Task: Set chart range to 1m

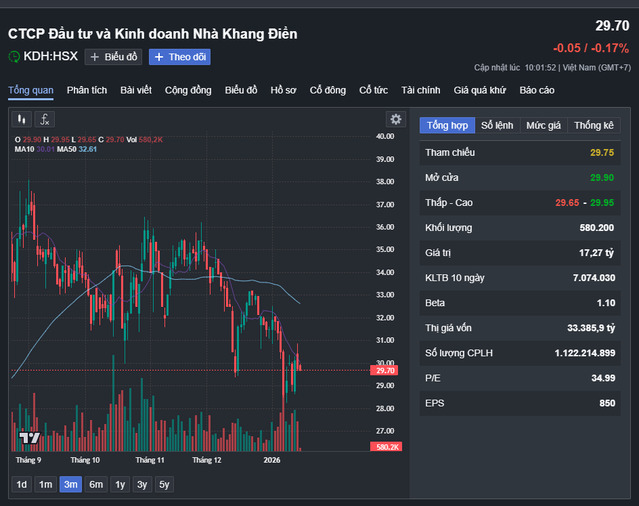Action: tap(46, 484)
